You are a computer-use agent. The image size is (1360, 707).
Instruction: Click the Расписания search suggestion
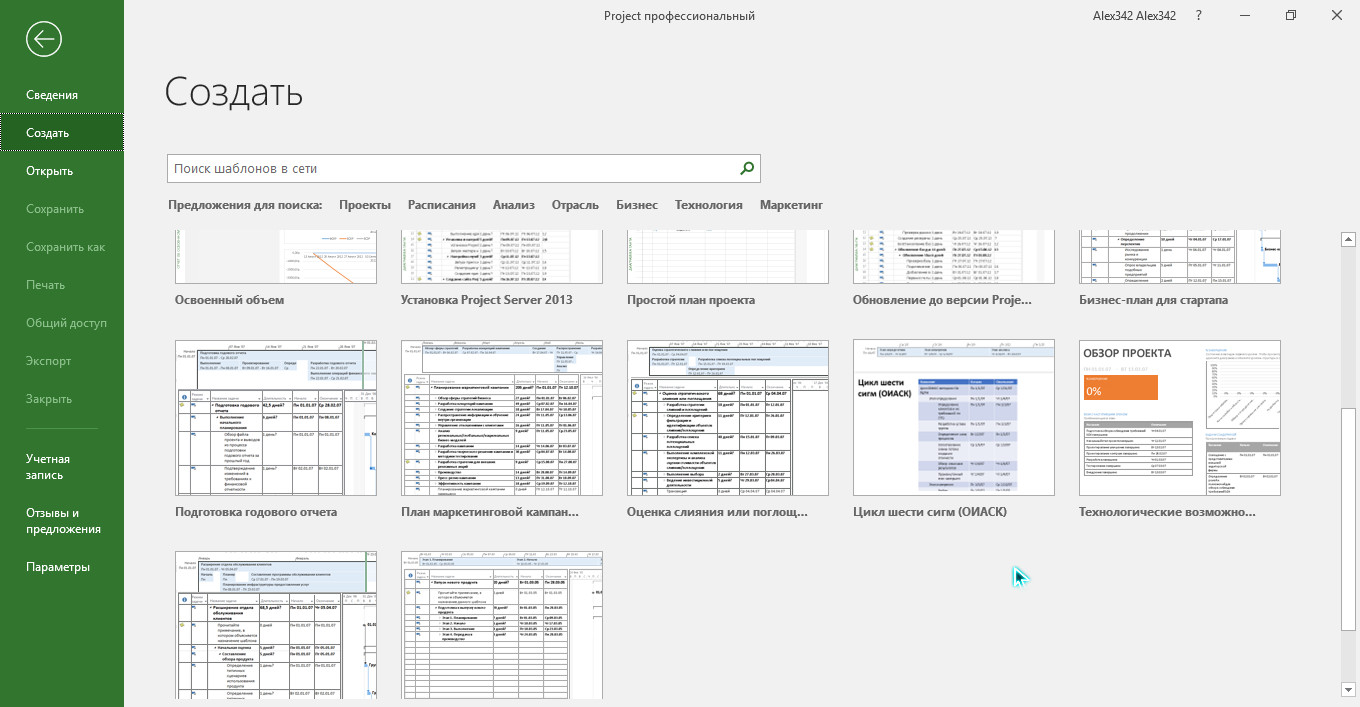tap(441, 205)
